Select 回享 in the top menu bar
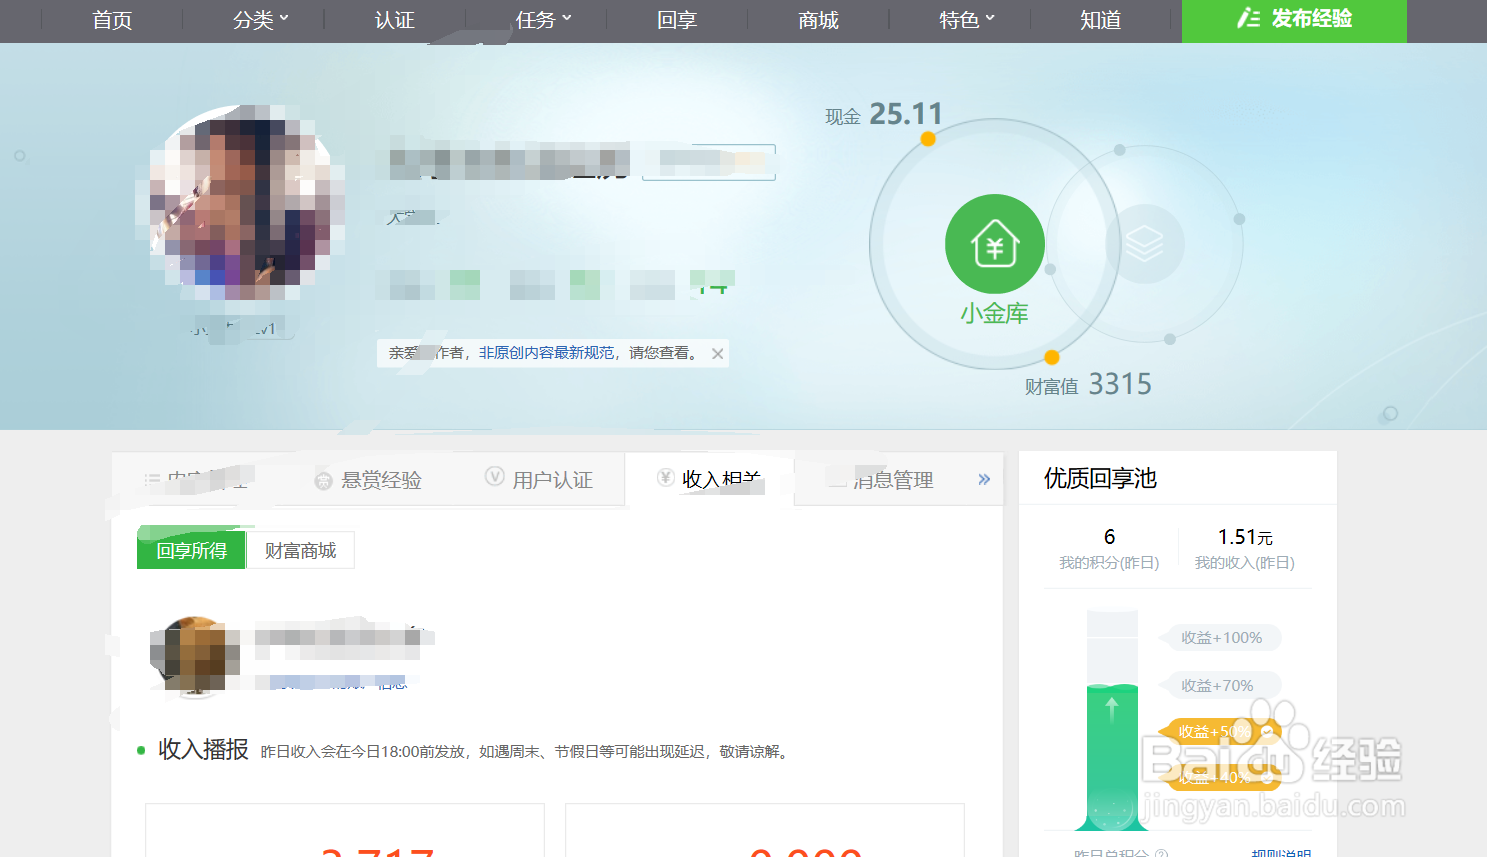 tap(677, 20)
